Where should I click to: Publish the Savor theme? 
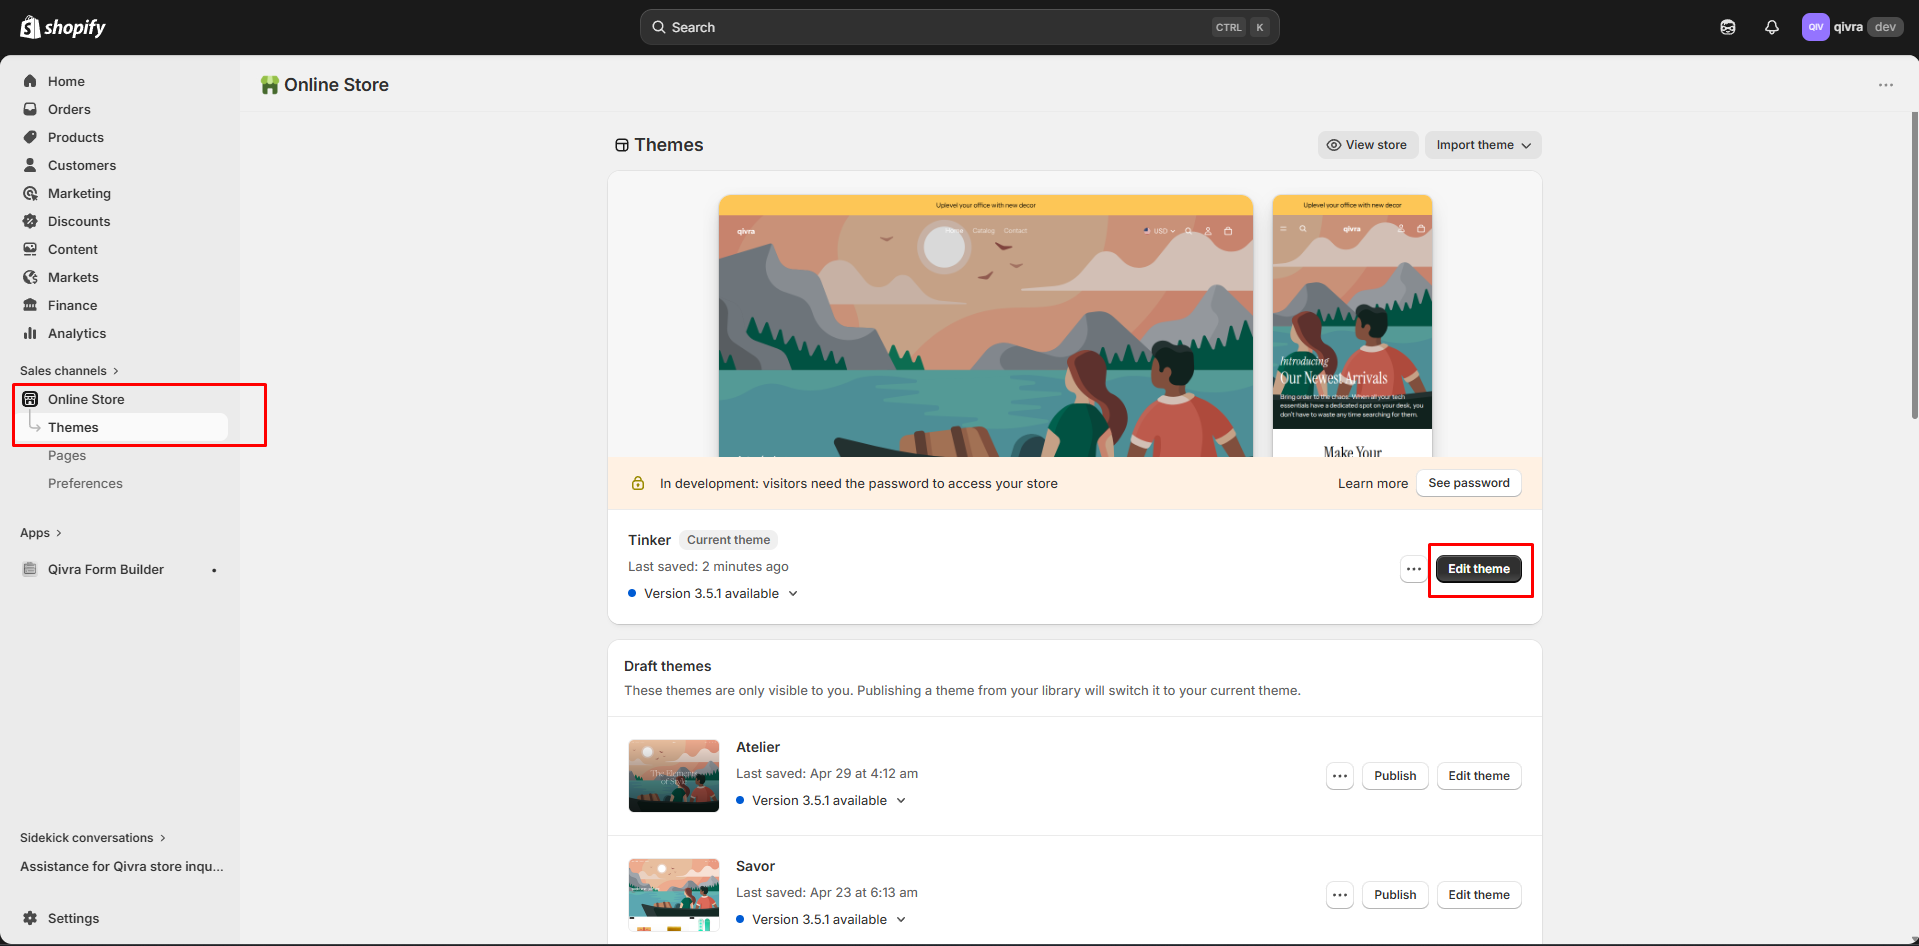tap(1395, 895)
